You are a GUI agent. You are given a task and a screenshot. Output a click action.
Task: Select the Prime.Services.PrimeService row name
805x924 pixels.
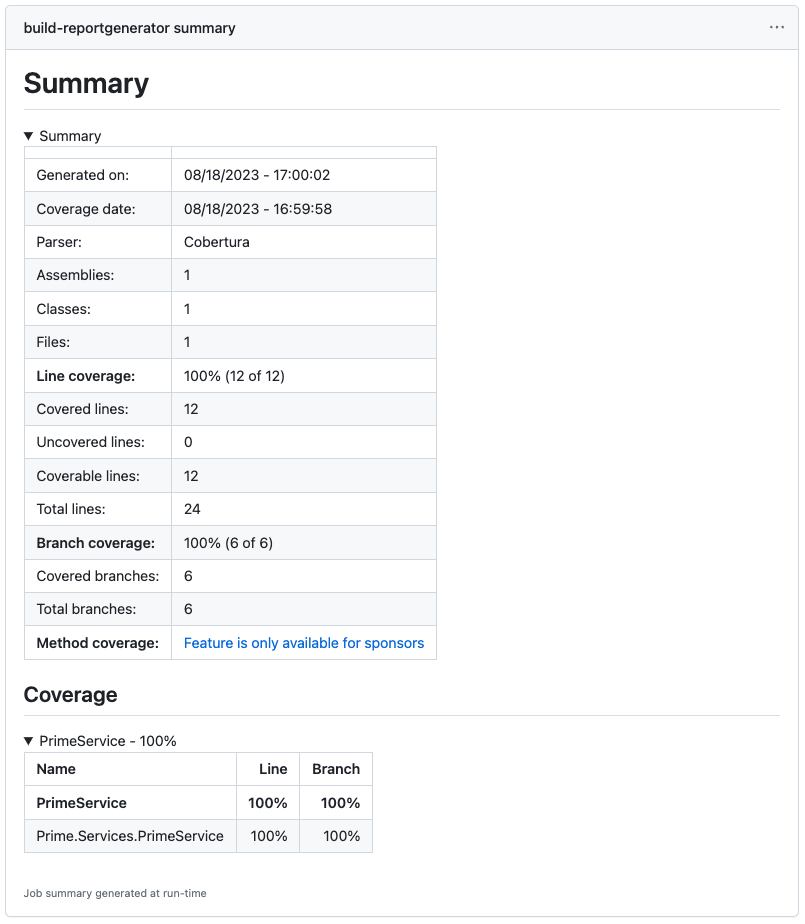click(130, 836)
